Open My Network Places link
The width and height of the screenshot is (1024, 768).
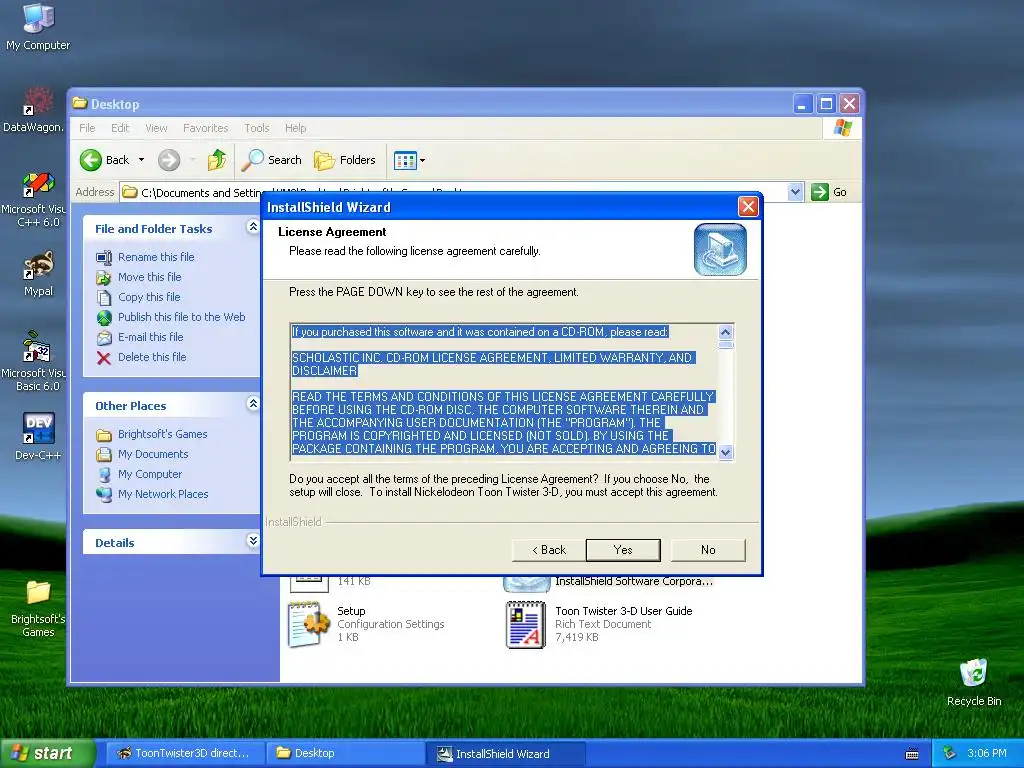click(x=163, y=494)
